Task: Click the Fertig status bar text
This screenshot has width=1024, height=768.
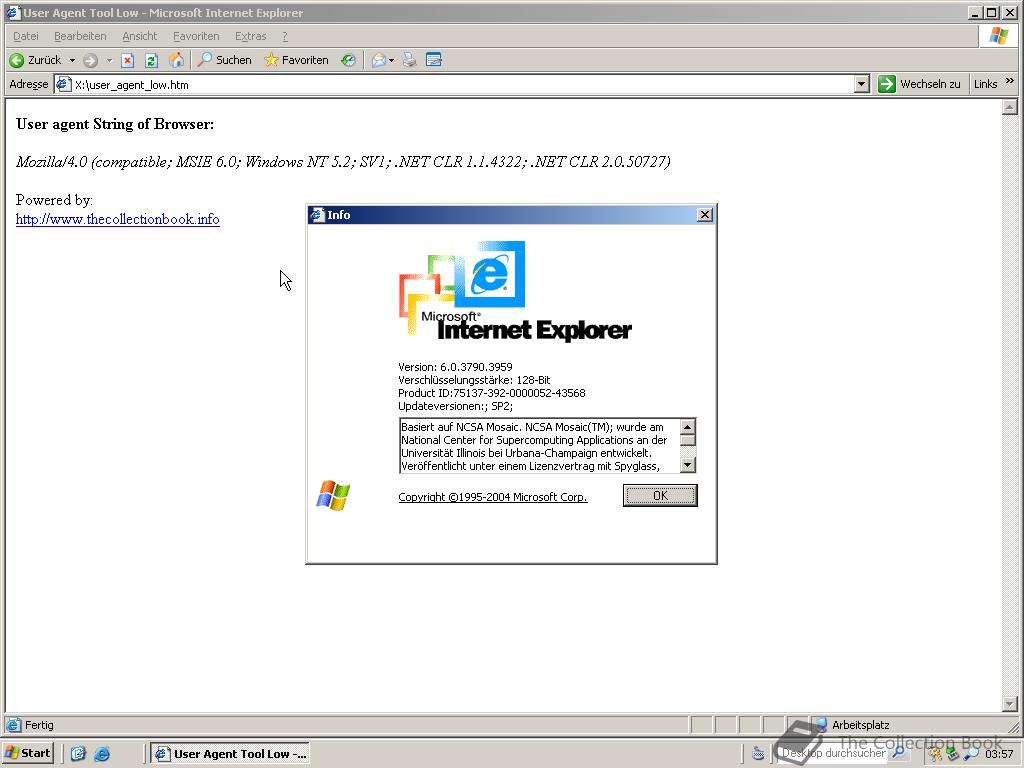Action: tap(39, 725)
